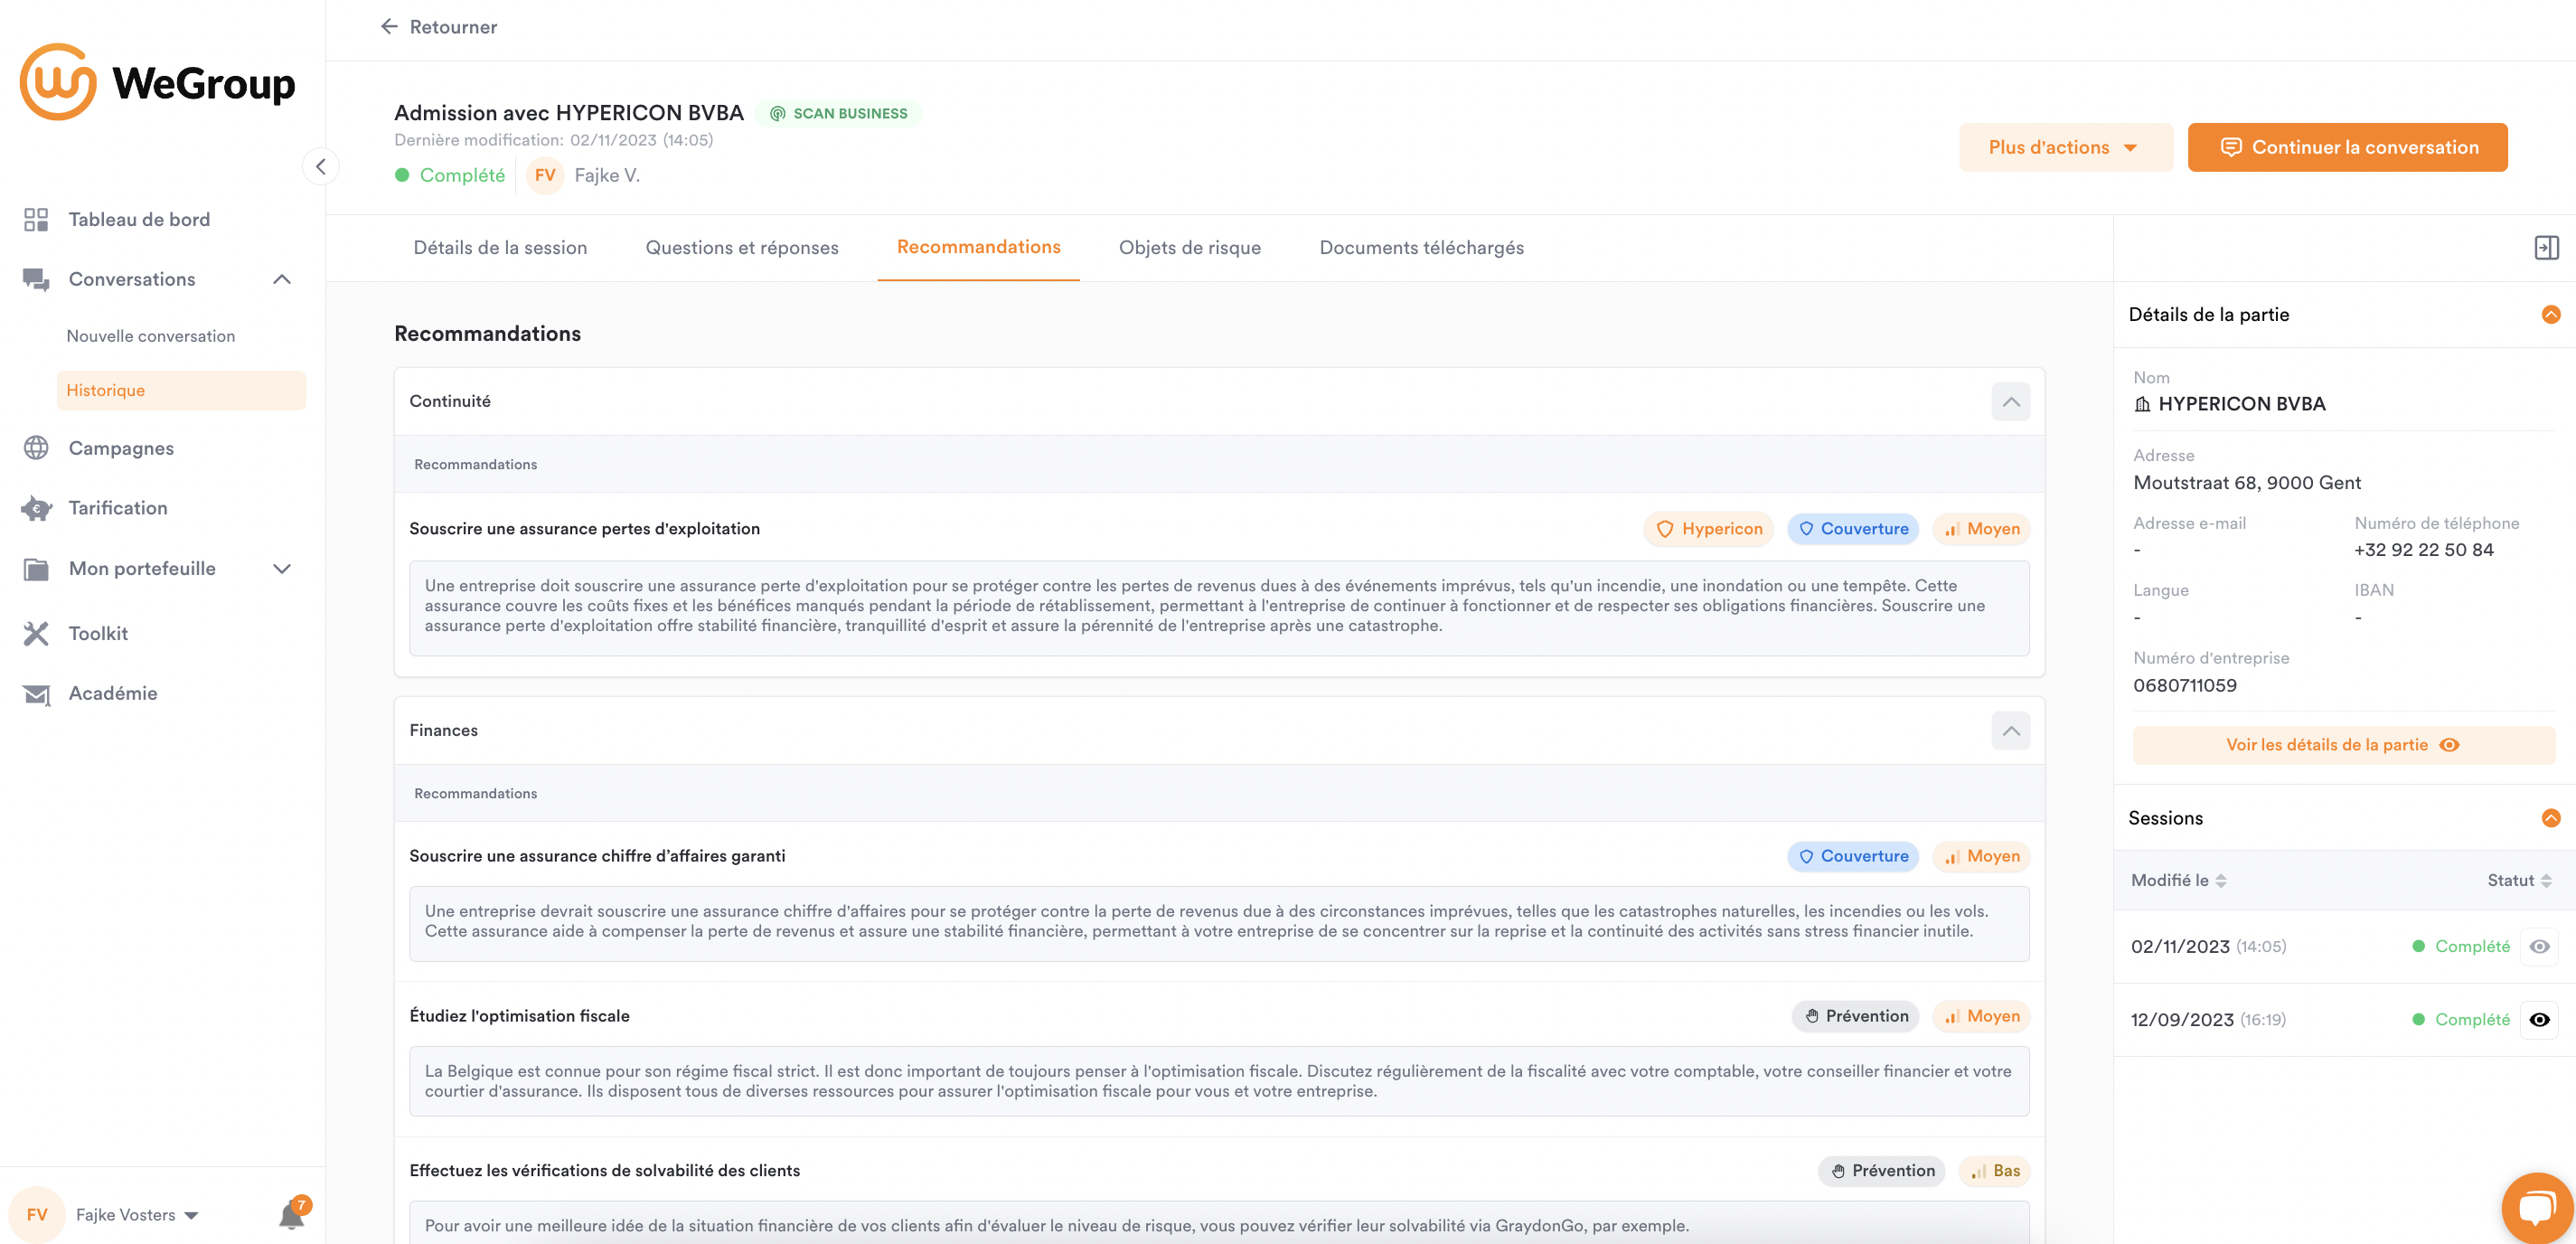
Task: Sort sessions by Statut
Action: pos(2519,880)
